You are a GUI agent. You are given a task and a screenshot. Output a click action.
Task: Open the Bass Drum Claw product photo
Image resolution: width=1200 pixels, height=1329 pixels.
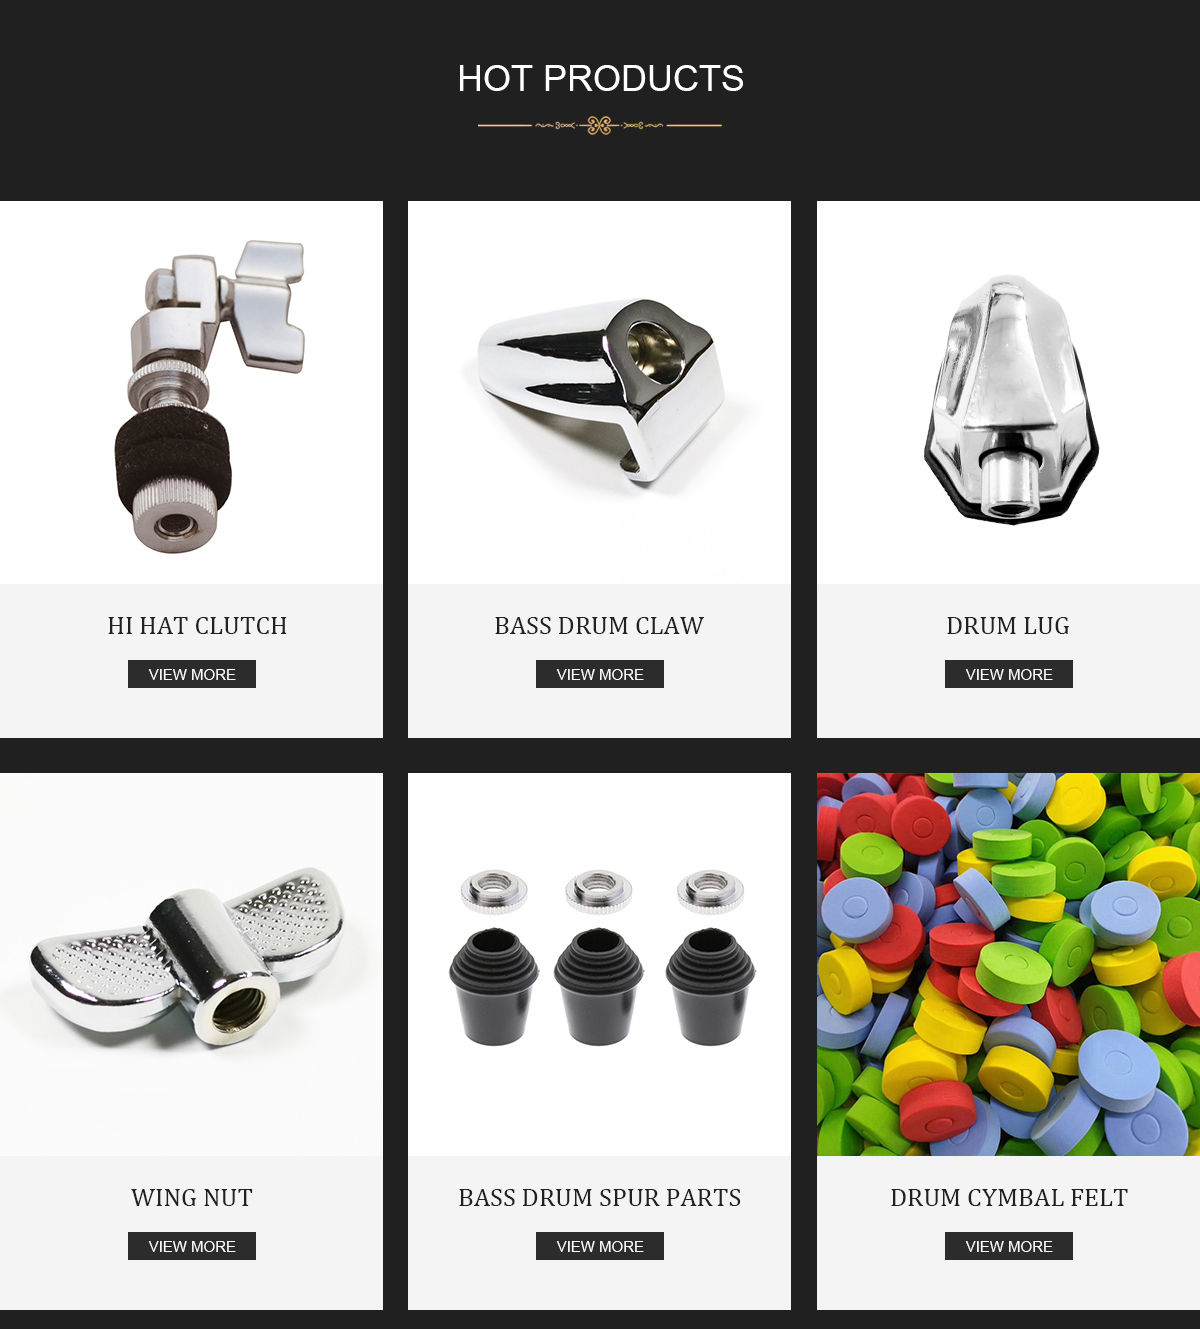point(599,393)
